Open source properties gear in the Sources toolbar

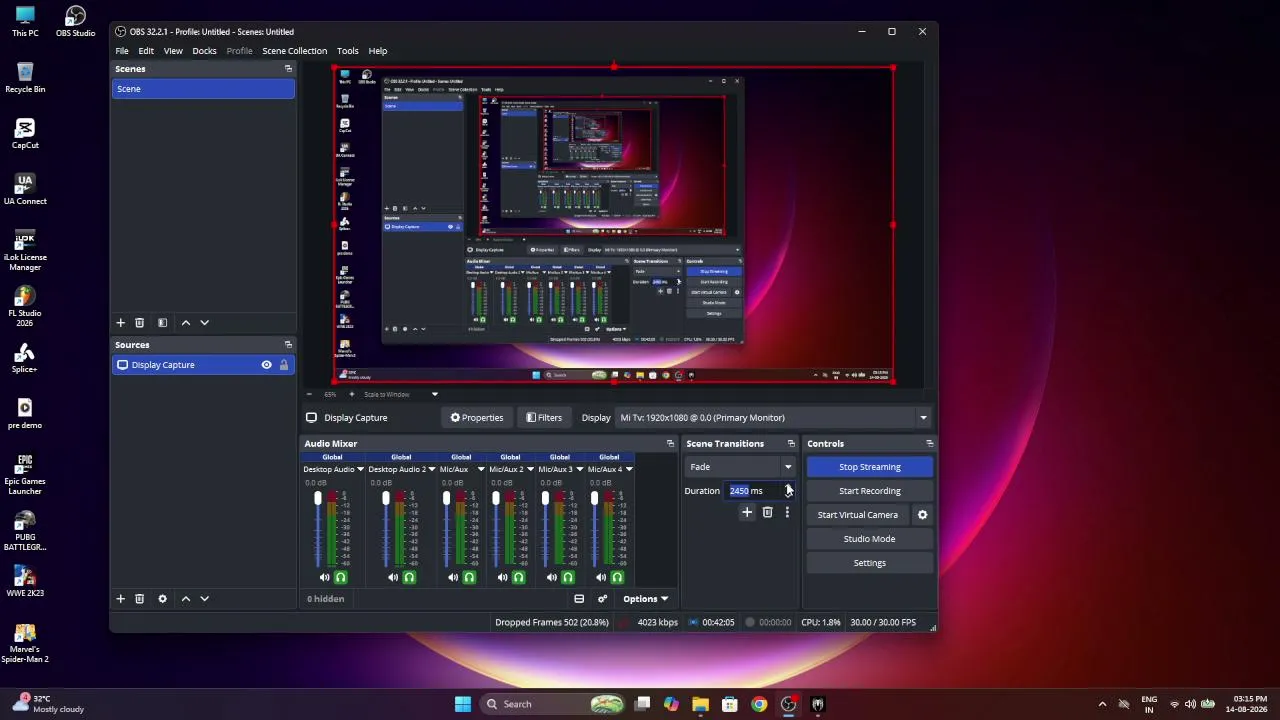(x=162, y=599)
